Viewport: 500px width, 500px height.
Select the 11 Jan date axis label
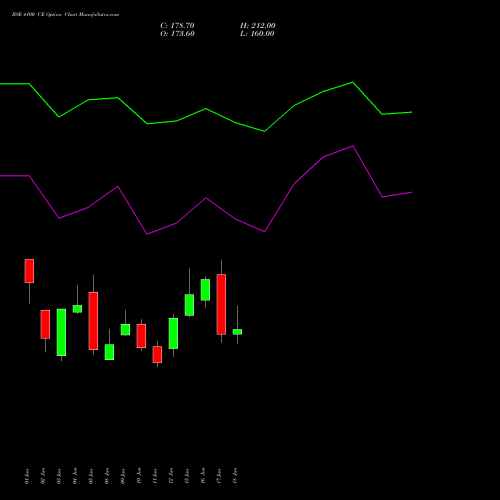155,476
